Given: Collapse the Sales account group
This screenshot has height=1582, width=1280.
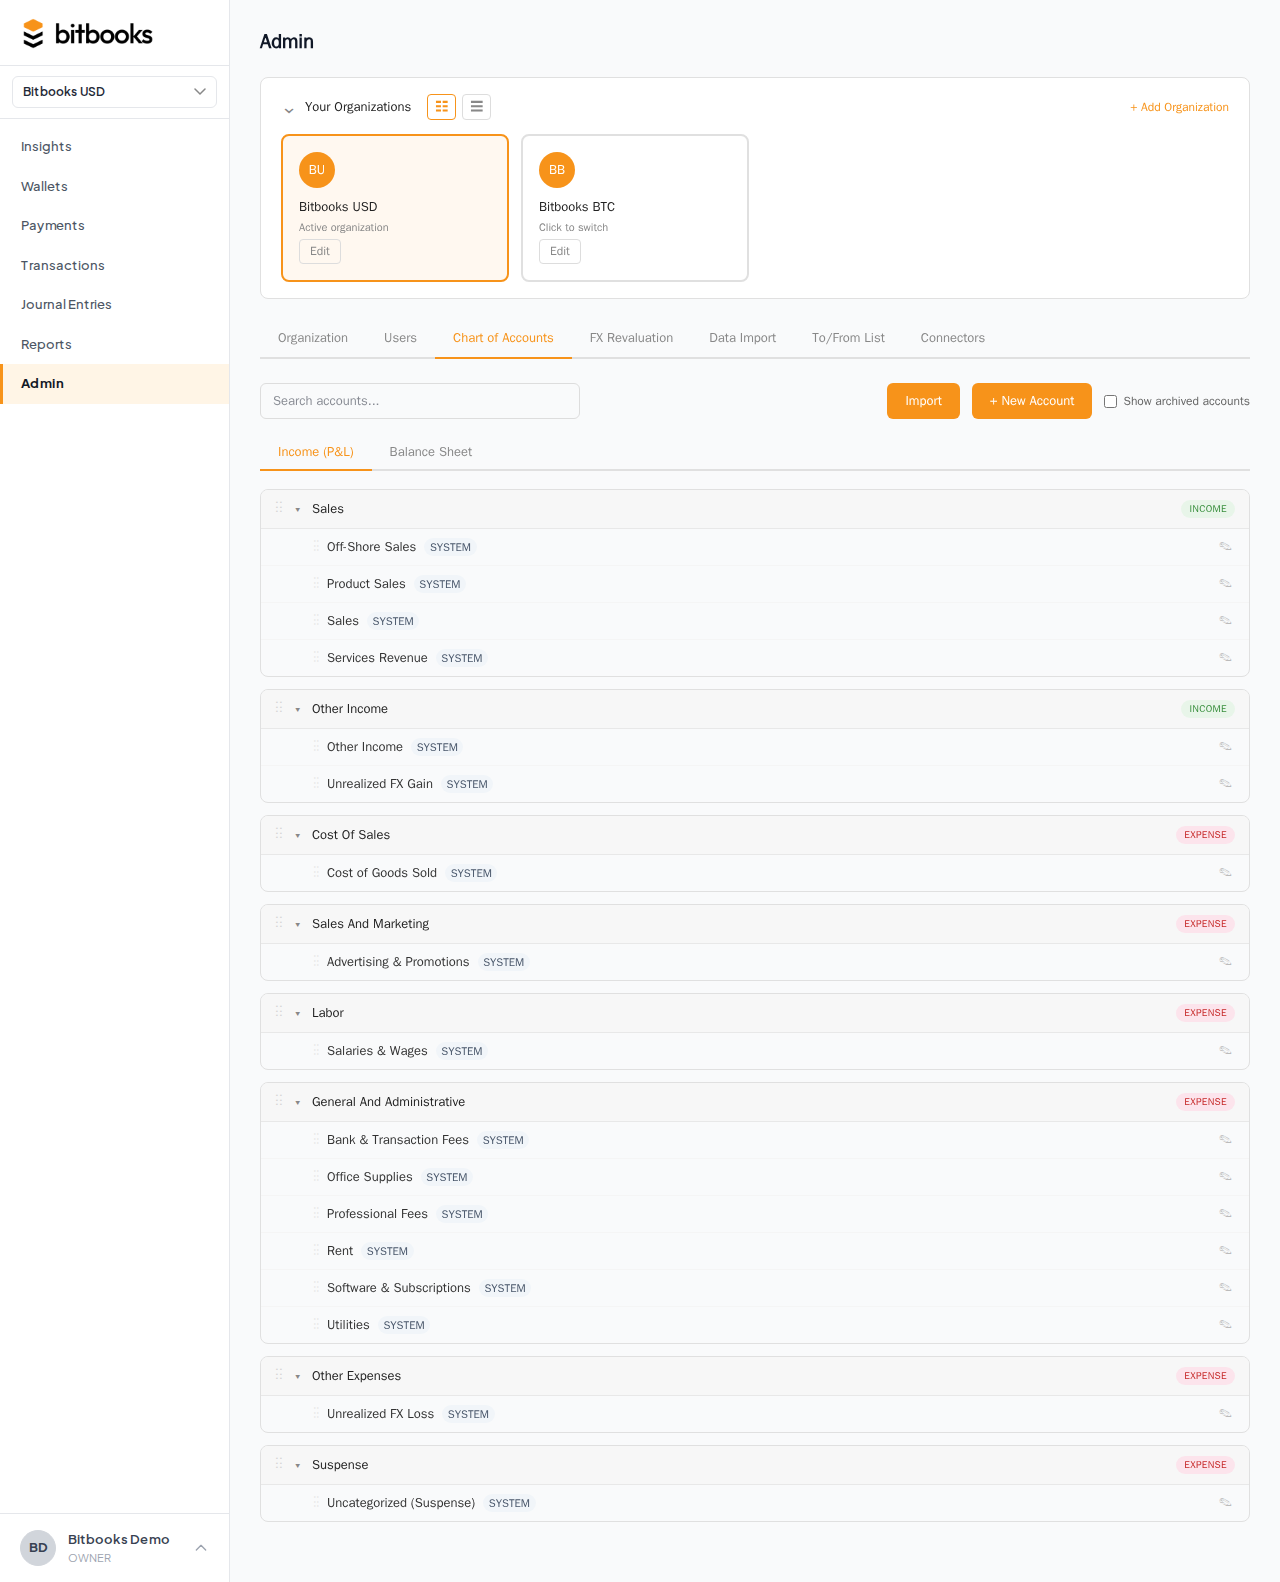Looking at the screenshot, I should (298, 509).
